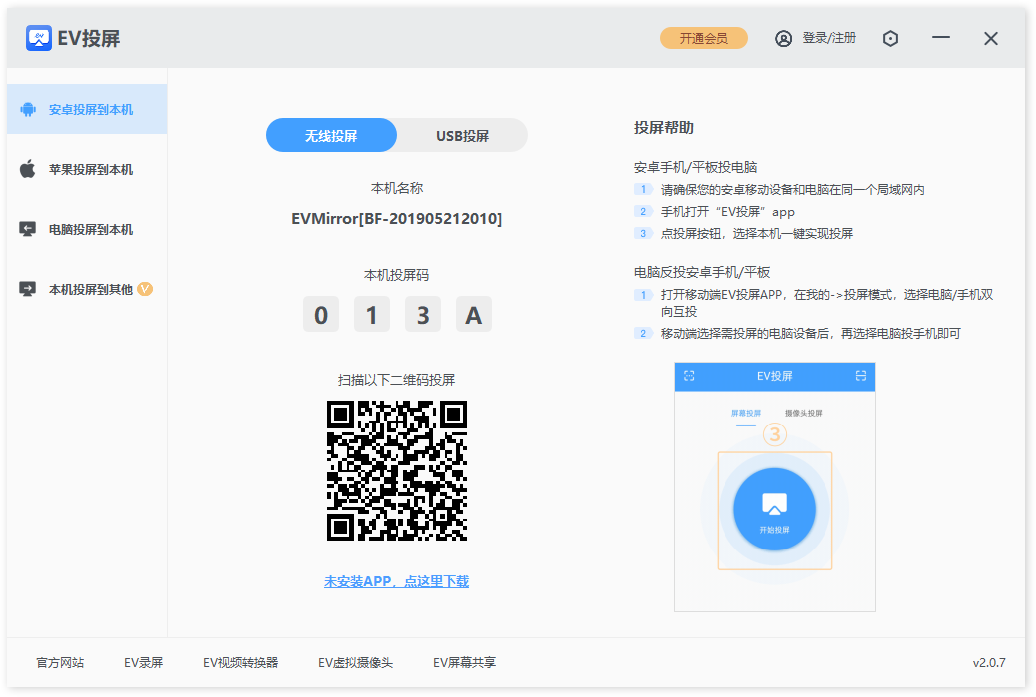The height and width of the screenshot is (697, 1036).
Task: Open EV录屏 from the footer
Action: pyautogui.click(x=143, y=662)
